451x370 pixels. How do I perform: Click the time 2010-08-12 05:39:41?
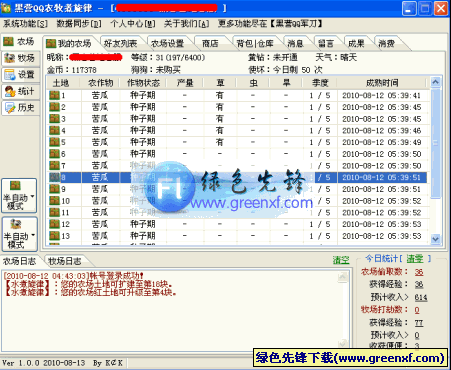point(382,95)
